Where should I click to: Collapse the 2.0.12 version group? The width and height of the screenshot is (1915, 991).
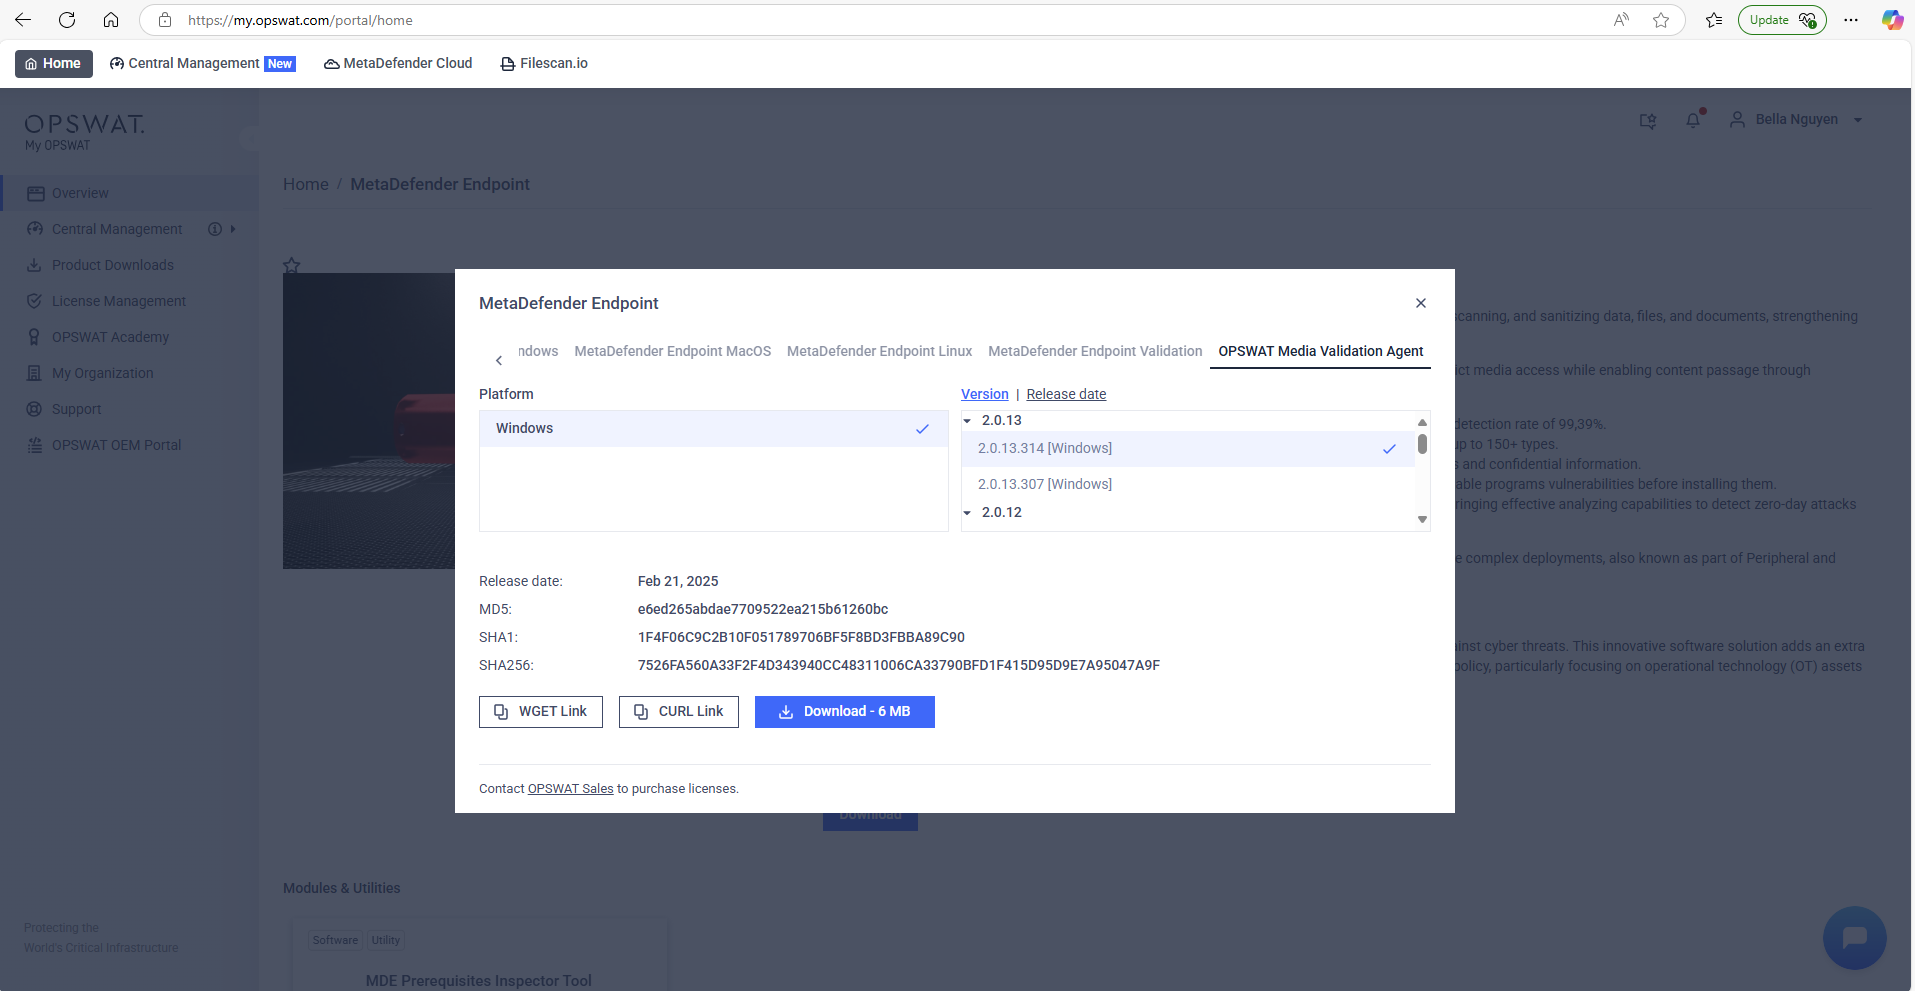(967, 513)
